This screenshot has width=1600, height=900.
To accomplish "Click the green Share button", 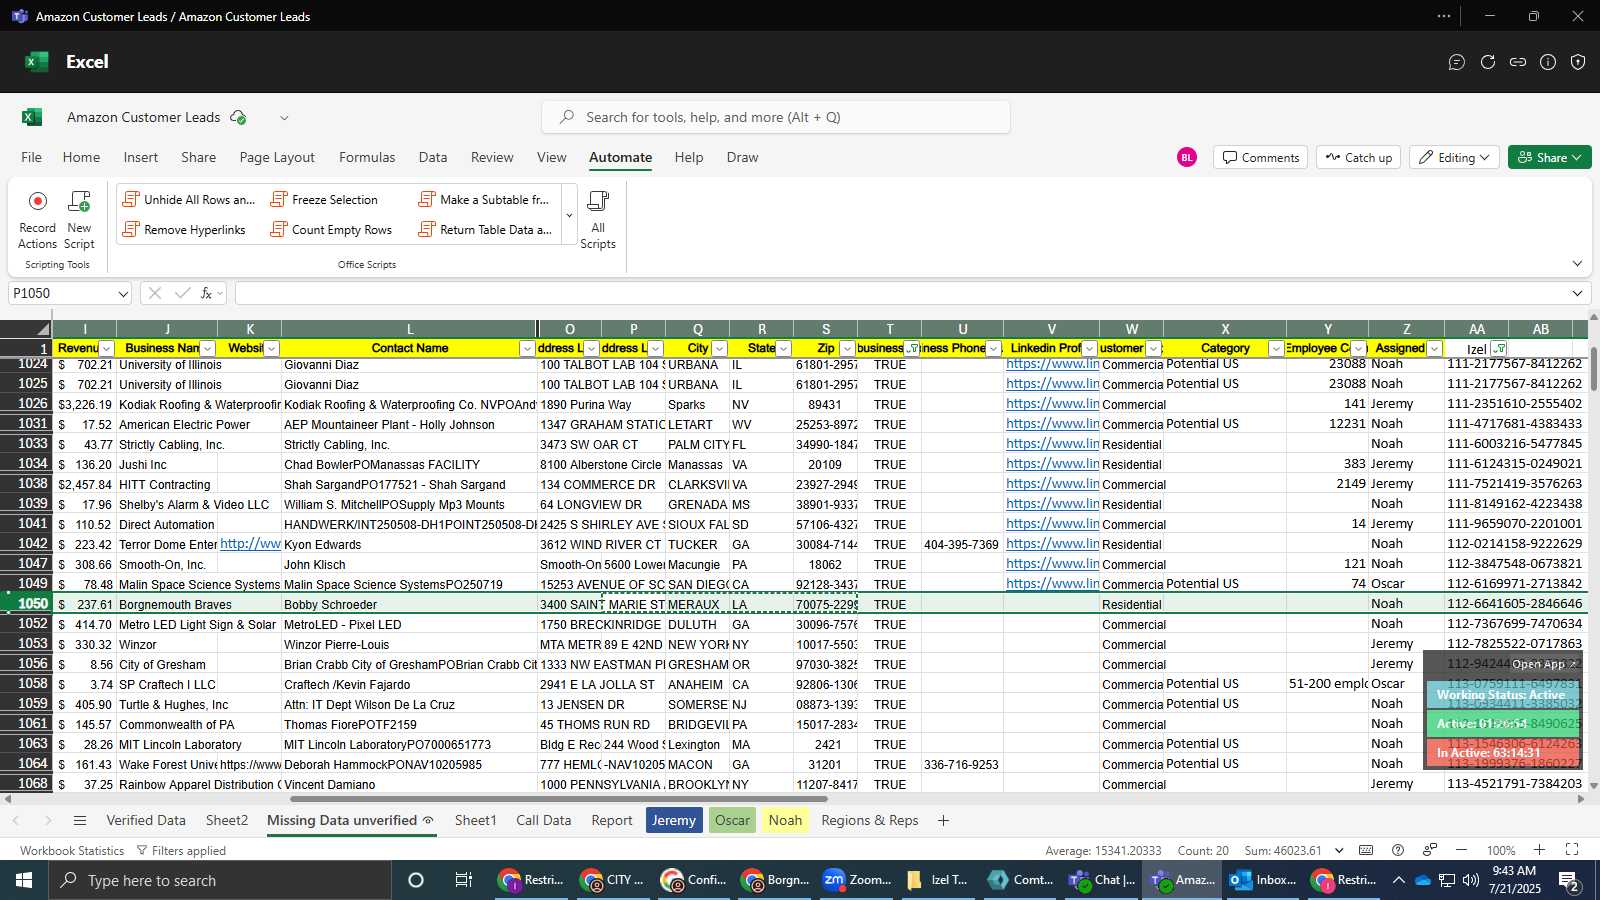I will coord(1549,157).
